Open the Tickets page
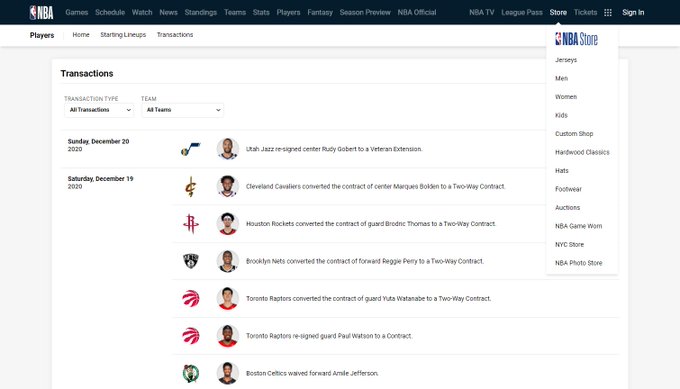Viewport: 680px width, 389px height. tap(585, 13)
